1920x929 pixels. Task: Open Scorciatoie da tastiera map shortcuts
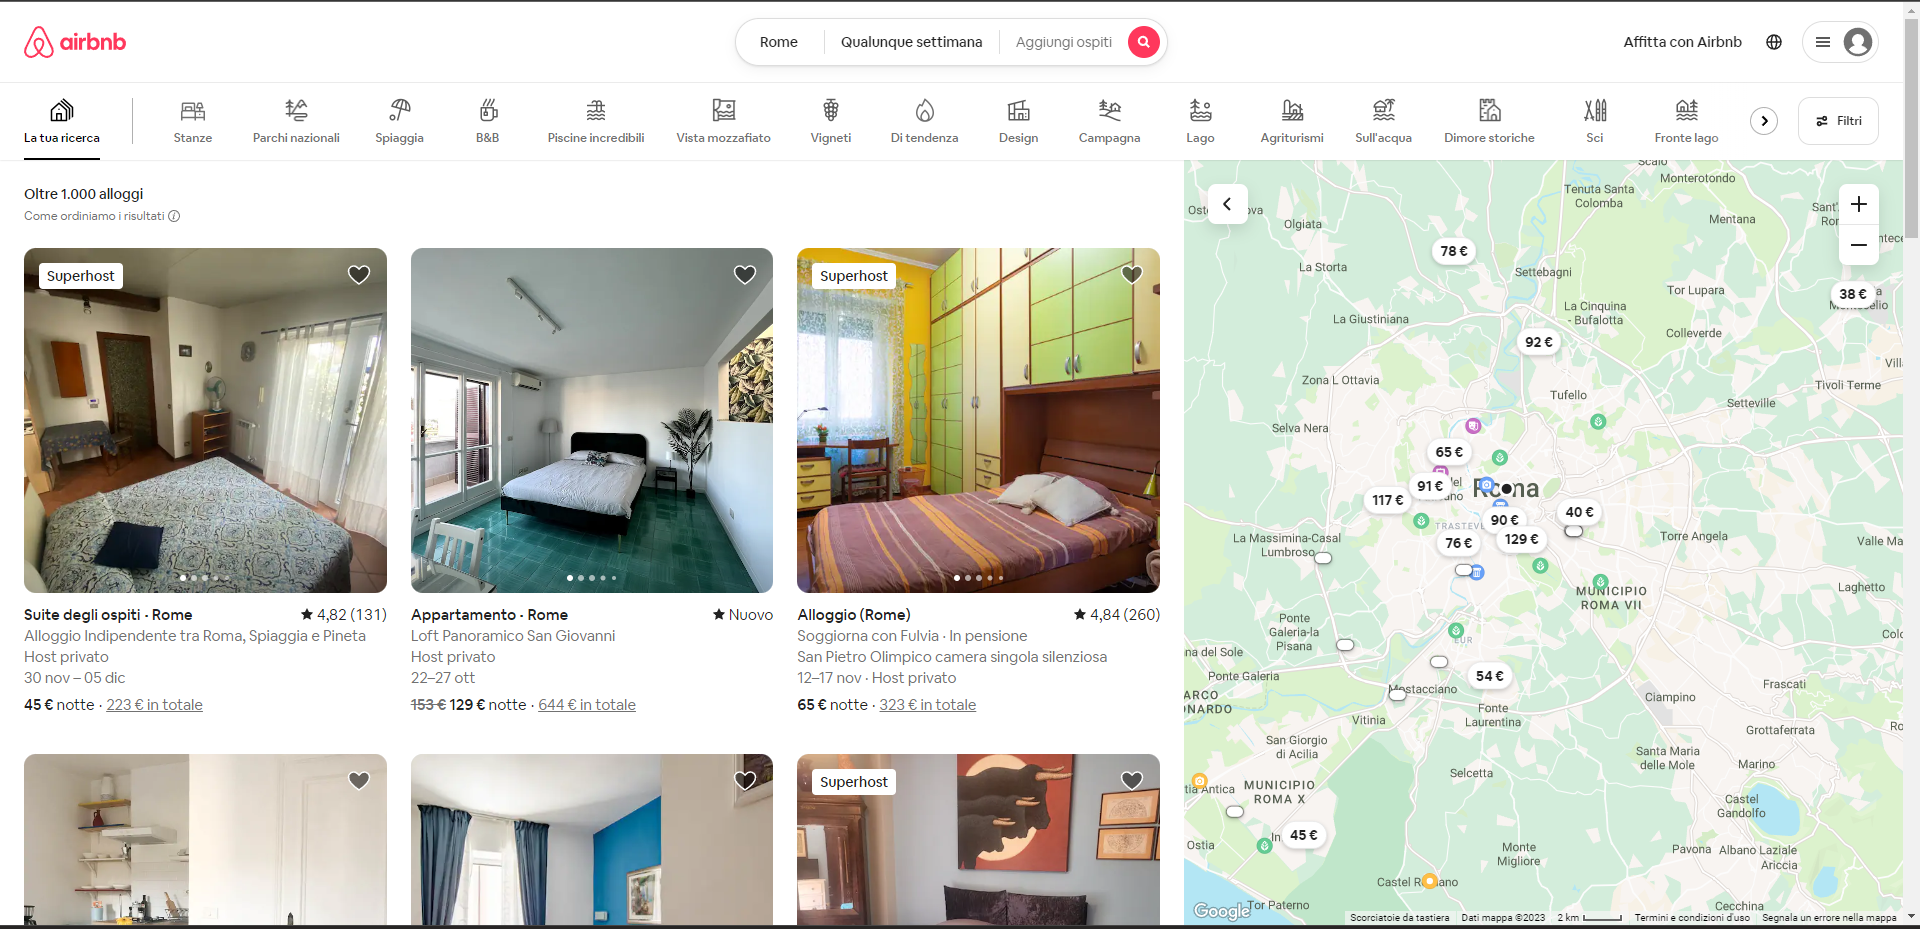[x=1399, y=917]
